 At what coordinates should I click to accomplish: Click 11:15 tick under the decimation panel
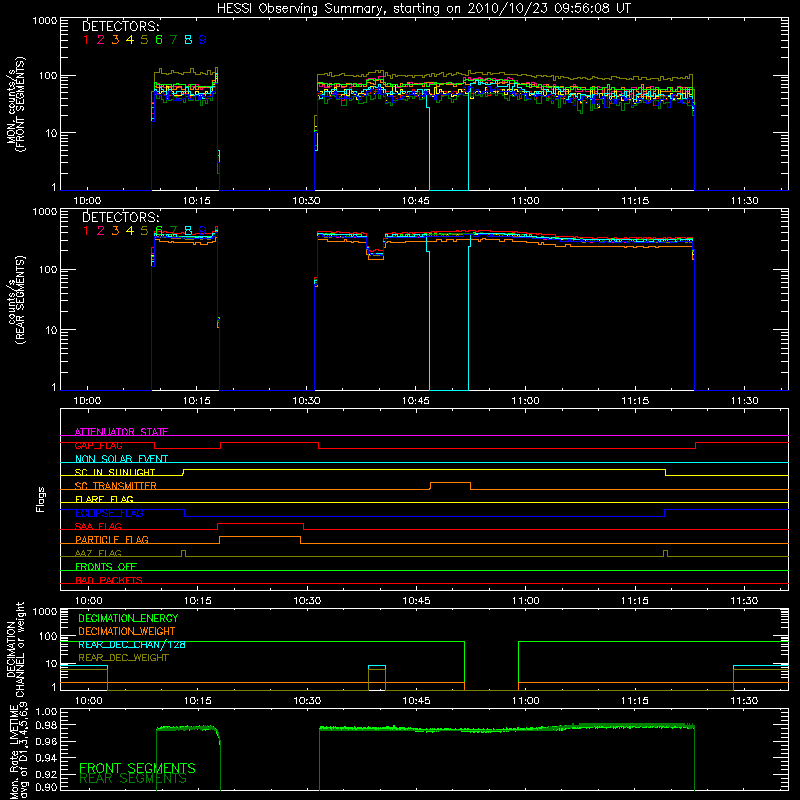point(635,701)
